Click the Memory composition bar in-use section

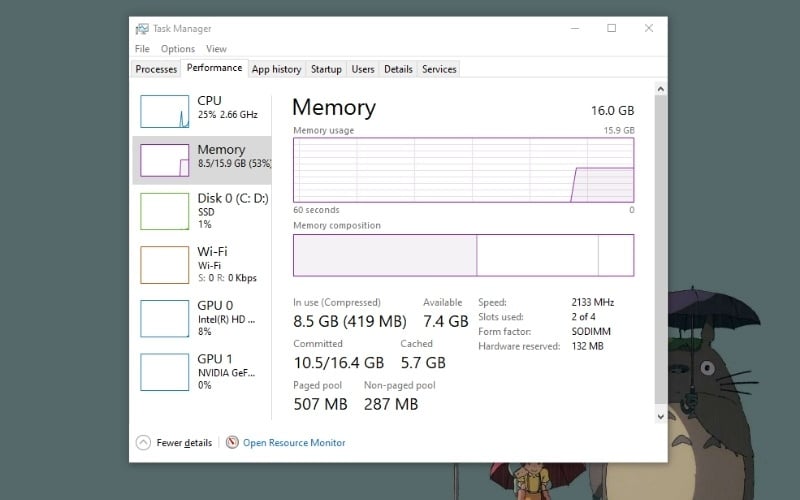coord(385,255)
